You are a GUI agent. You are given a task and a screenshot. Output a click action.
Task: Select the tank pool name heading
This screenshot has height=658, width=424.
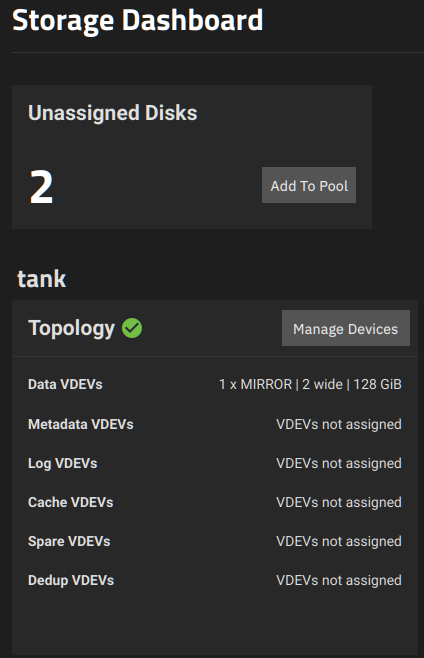click(x=42, y=279)
